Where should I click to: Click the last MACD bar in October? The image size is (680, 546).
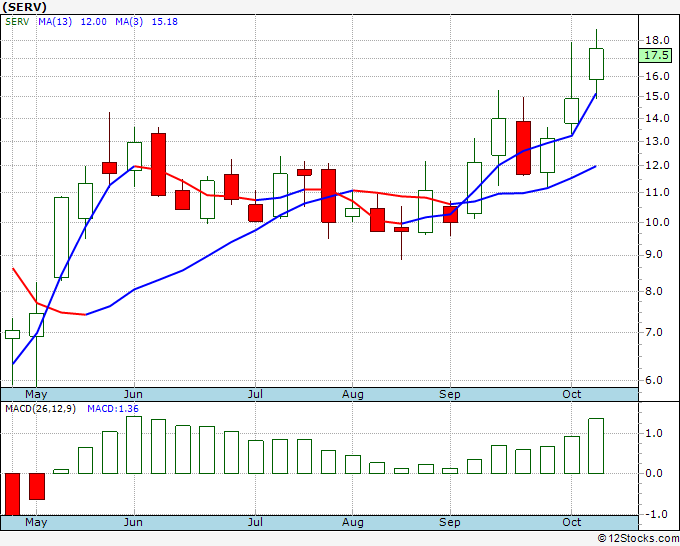[596, 446]
